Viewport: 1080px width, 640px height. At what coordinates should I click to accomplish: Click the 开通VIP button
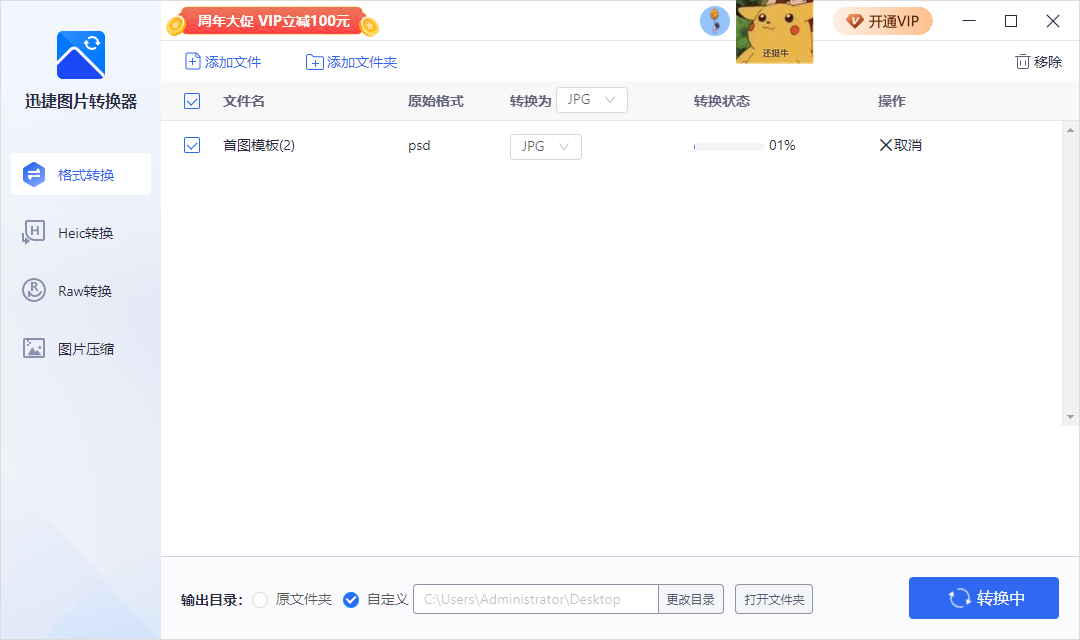pyautogui.click(x=883, y=21)
